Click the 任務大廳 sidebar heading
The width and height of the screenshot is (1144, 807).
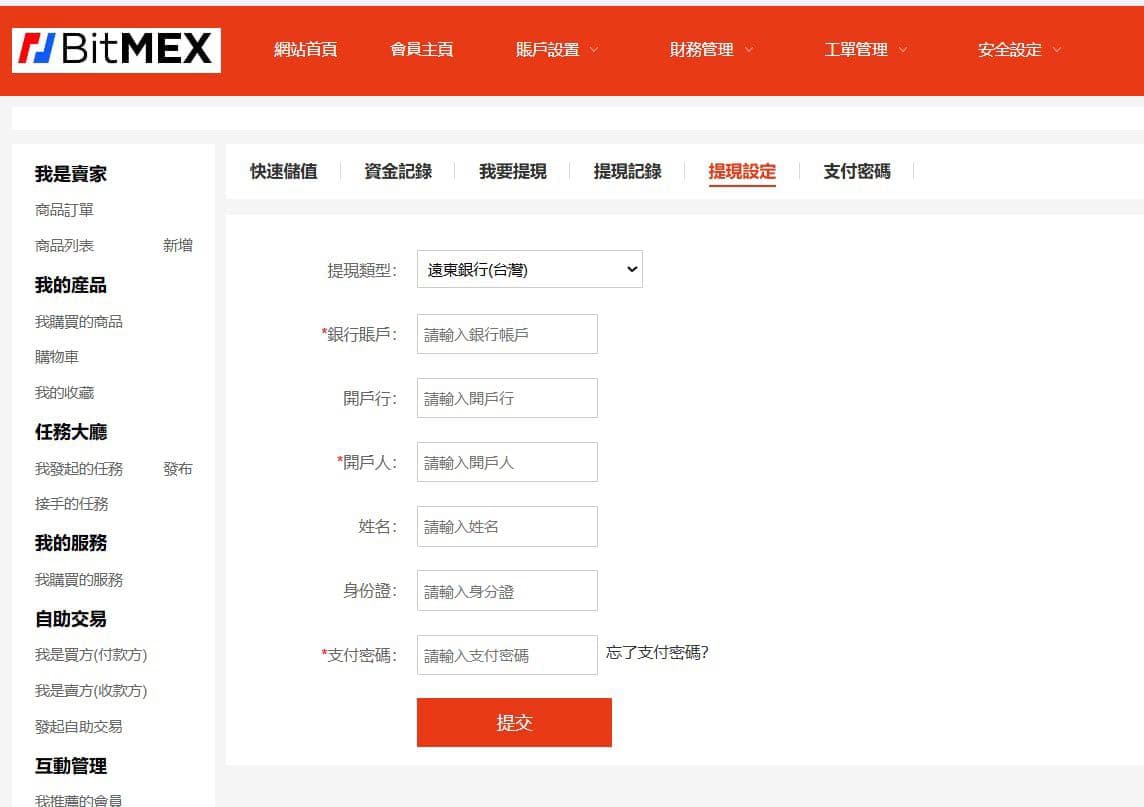[71, 432]
